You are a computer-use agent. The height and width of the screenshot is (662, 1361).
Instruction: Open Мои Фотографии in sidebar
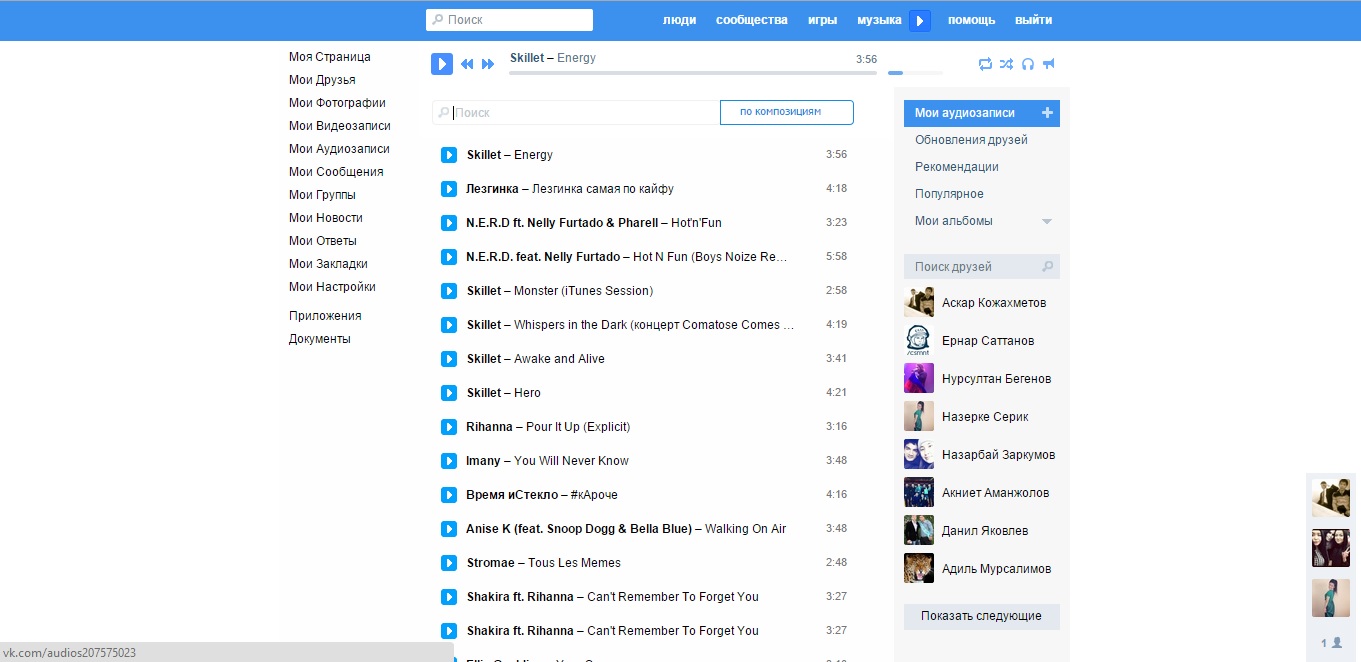(337, 103)
